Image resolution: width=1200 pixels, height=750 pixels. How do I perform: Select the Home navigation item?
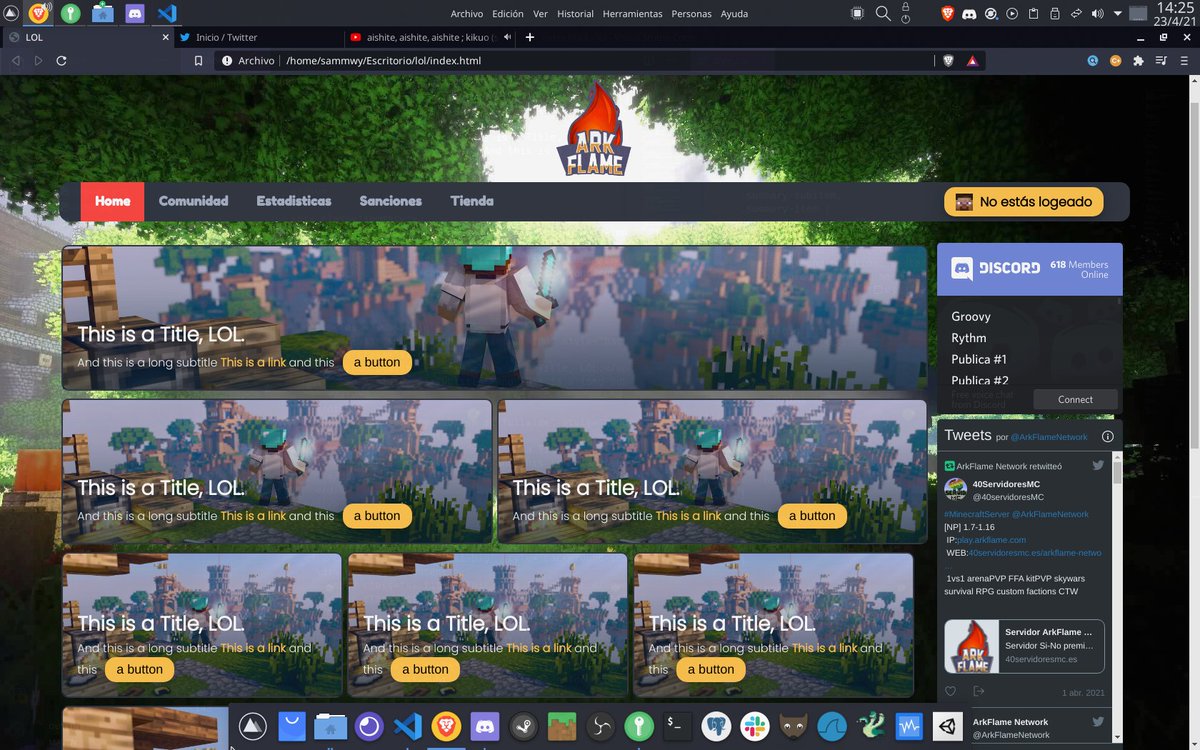coord(112,201)
